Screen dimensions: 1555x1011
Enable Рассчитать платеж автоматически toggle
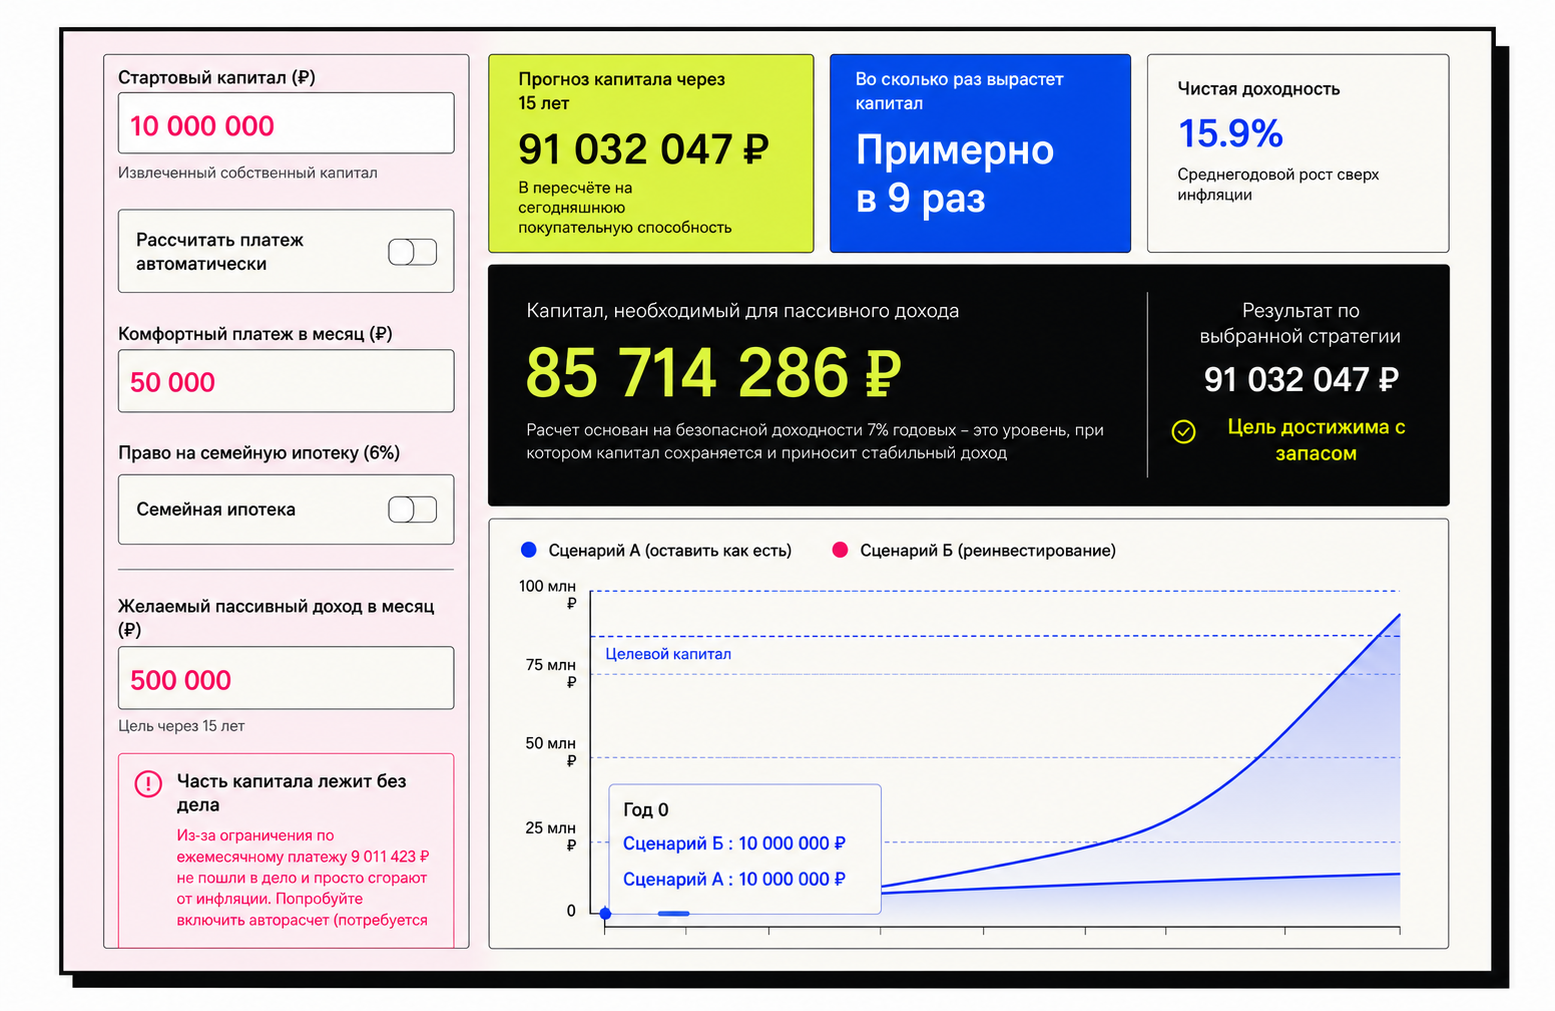pyautogui.click(x=412, y=252)
